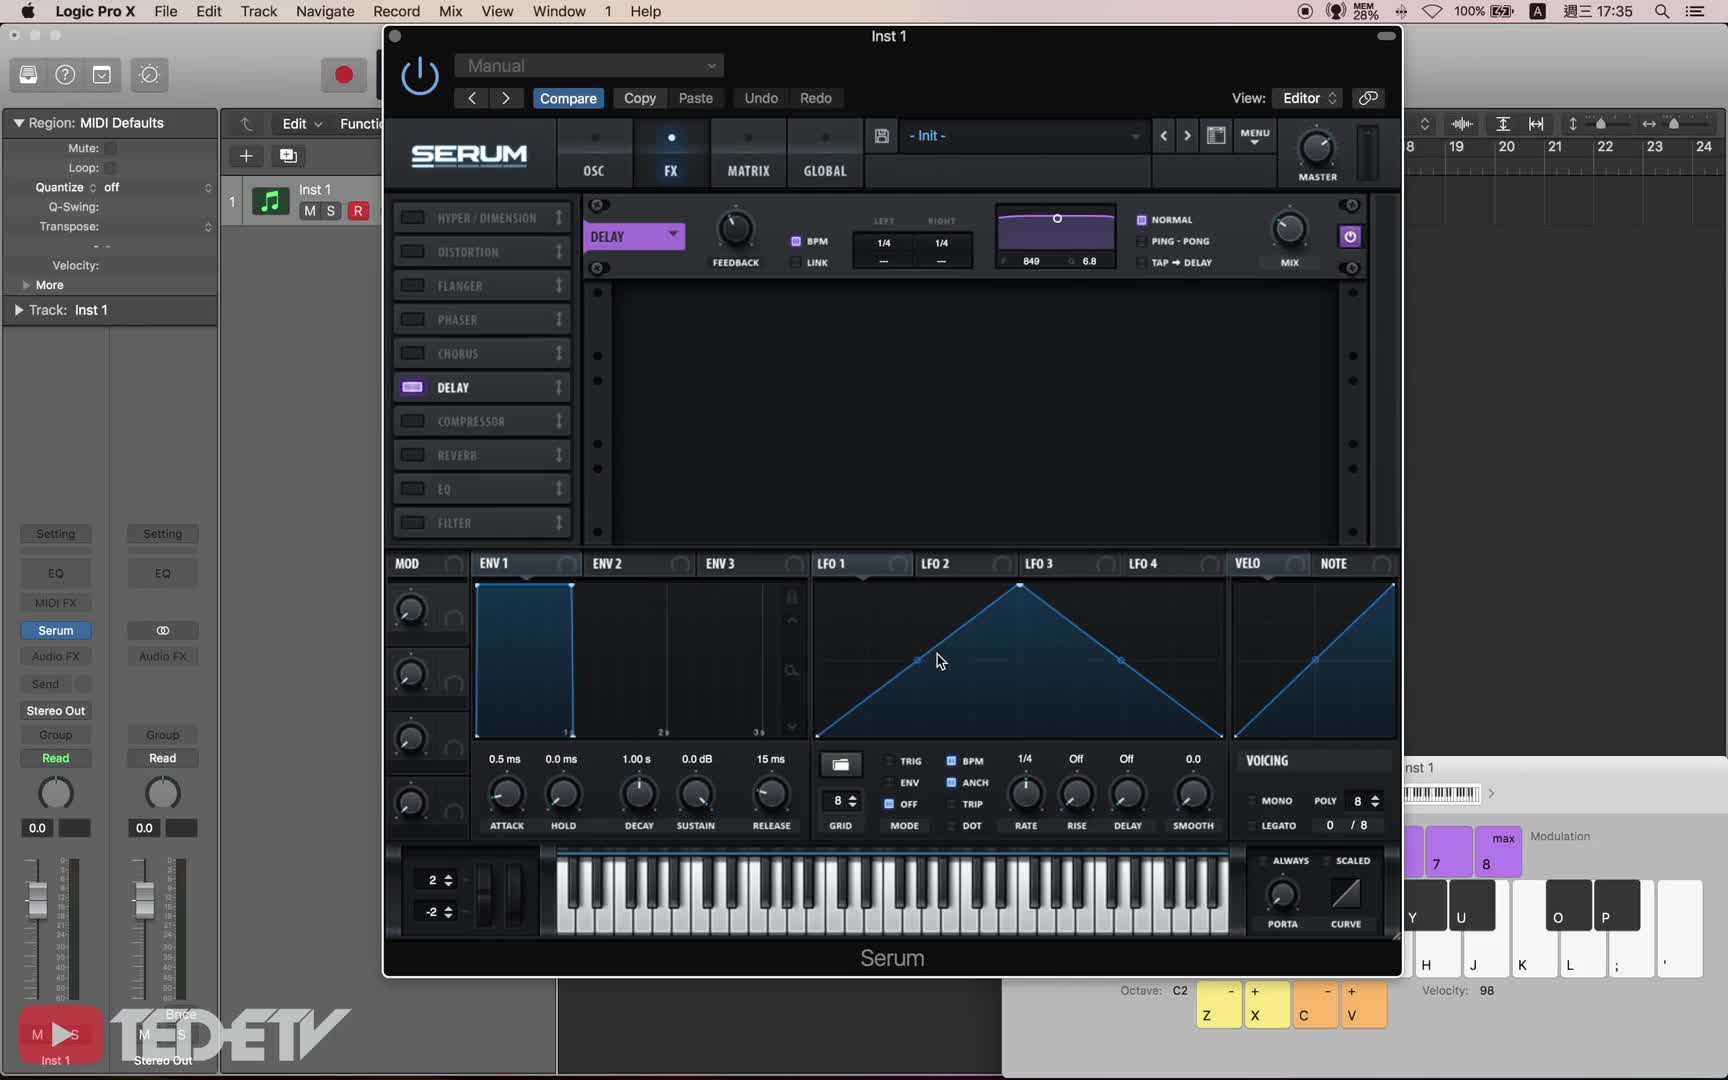Enable Ping-Pong delay mode
The width and height of the screenshot is (1728, 1080).
1142,241
